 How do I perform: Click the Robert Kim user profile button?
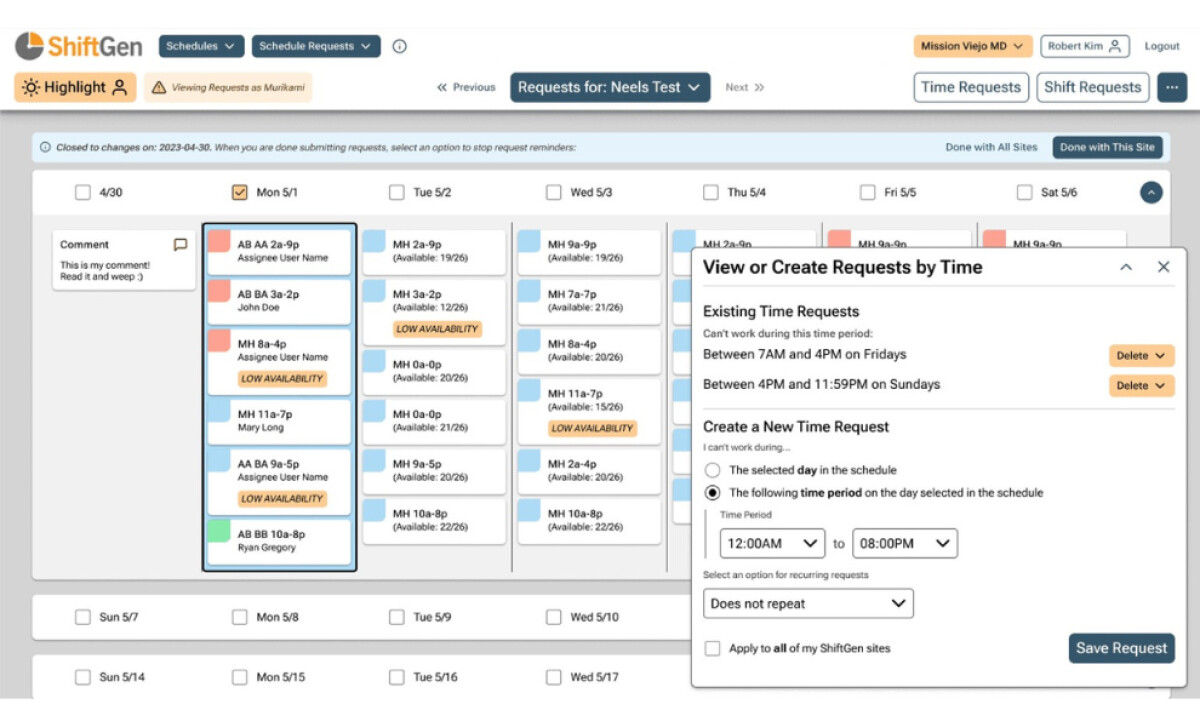[1084, 46]
